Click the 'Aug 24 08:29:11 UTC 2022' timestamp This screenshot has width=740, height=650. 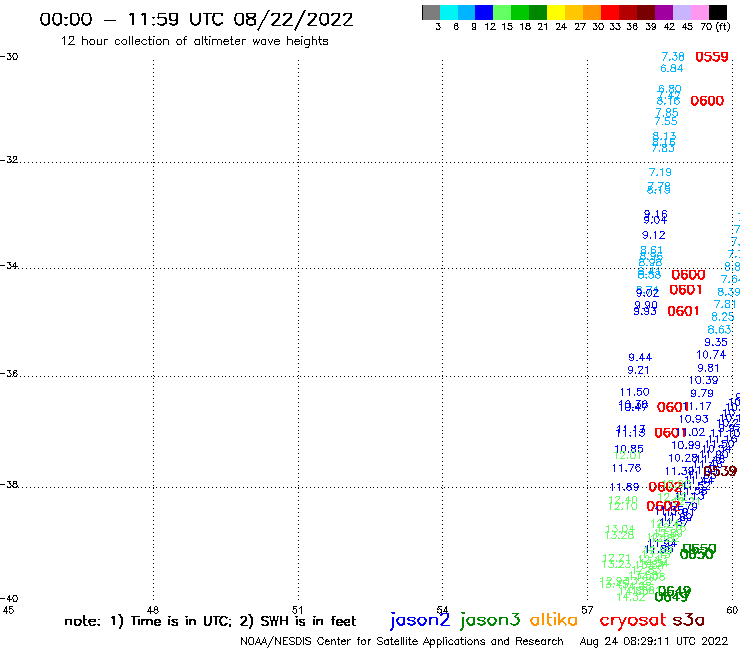tap(654, 641)
